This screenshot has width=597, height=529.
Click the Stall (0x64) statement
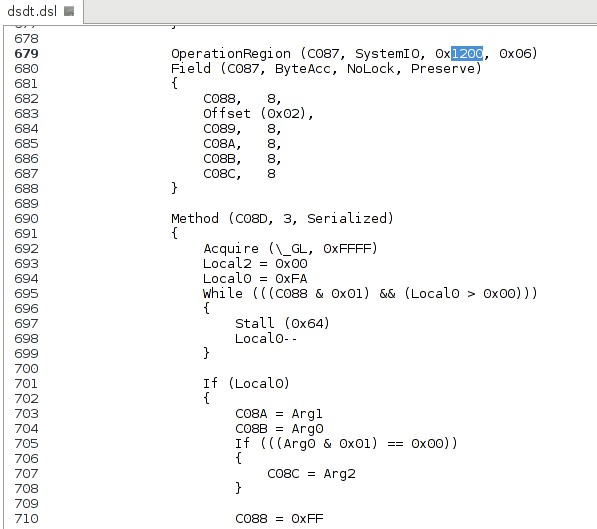click(x=282, y=324)
